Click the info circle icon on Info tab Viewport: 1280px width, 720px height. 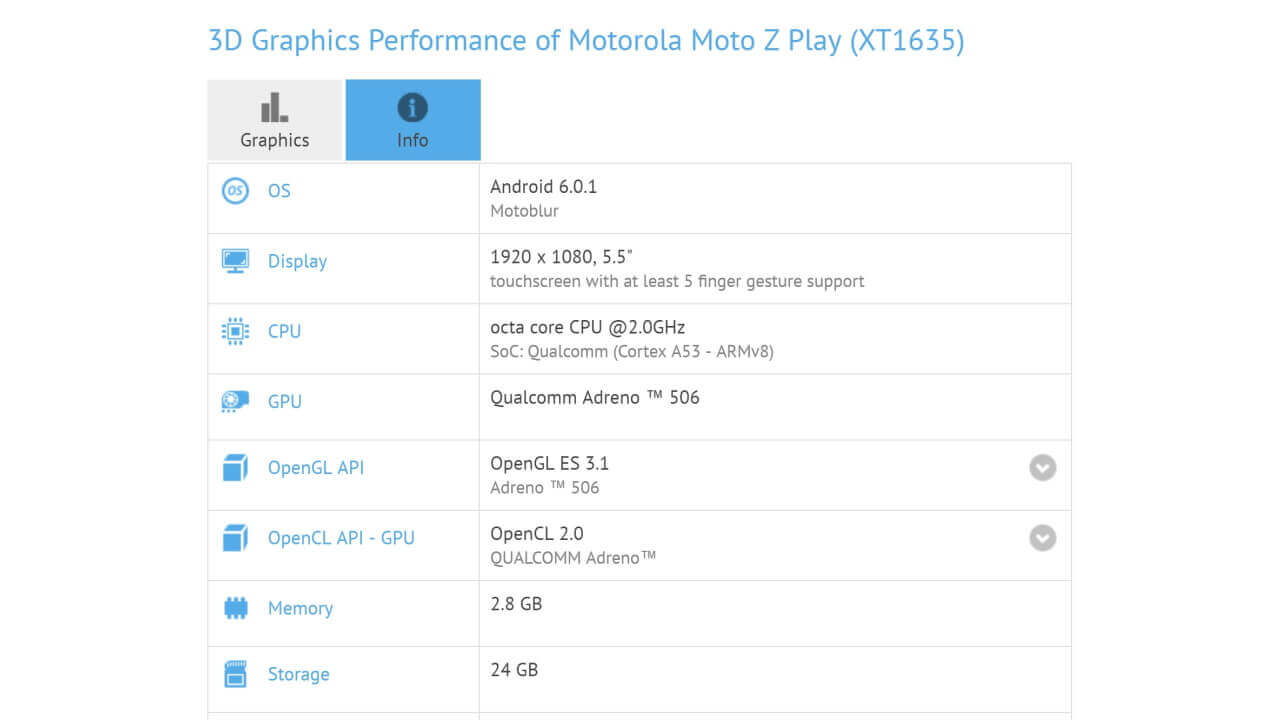coord(412,106)
